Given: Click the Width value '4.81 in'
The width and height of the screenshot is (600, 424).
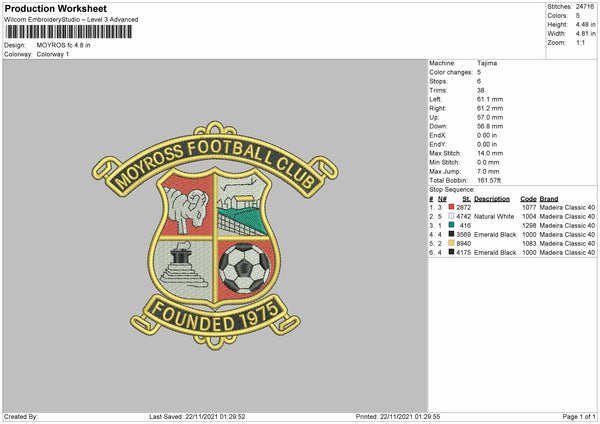Looking at the screenshot, I should click(x=585, y=34).
